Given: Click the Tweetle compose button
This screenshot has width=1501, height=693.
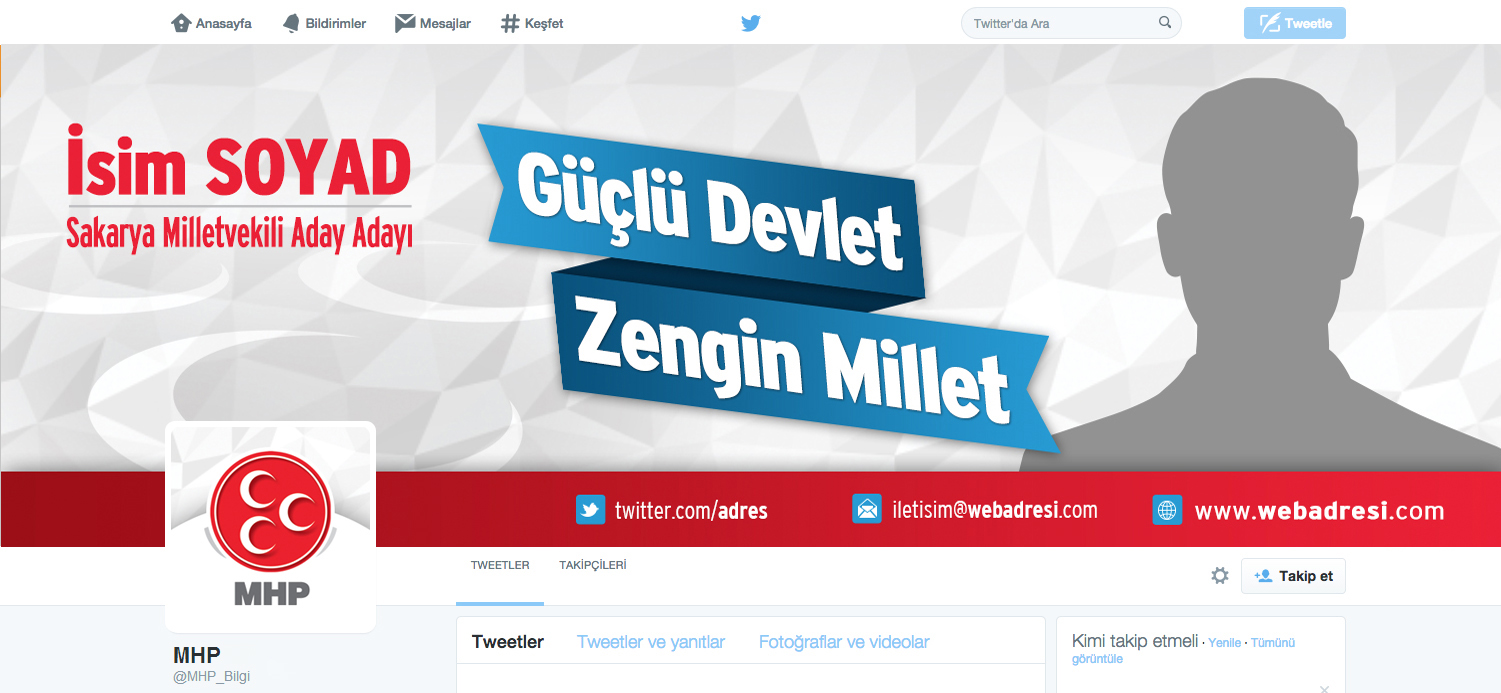Looking at the screenshot, I should [1295, 23].
